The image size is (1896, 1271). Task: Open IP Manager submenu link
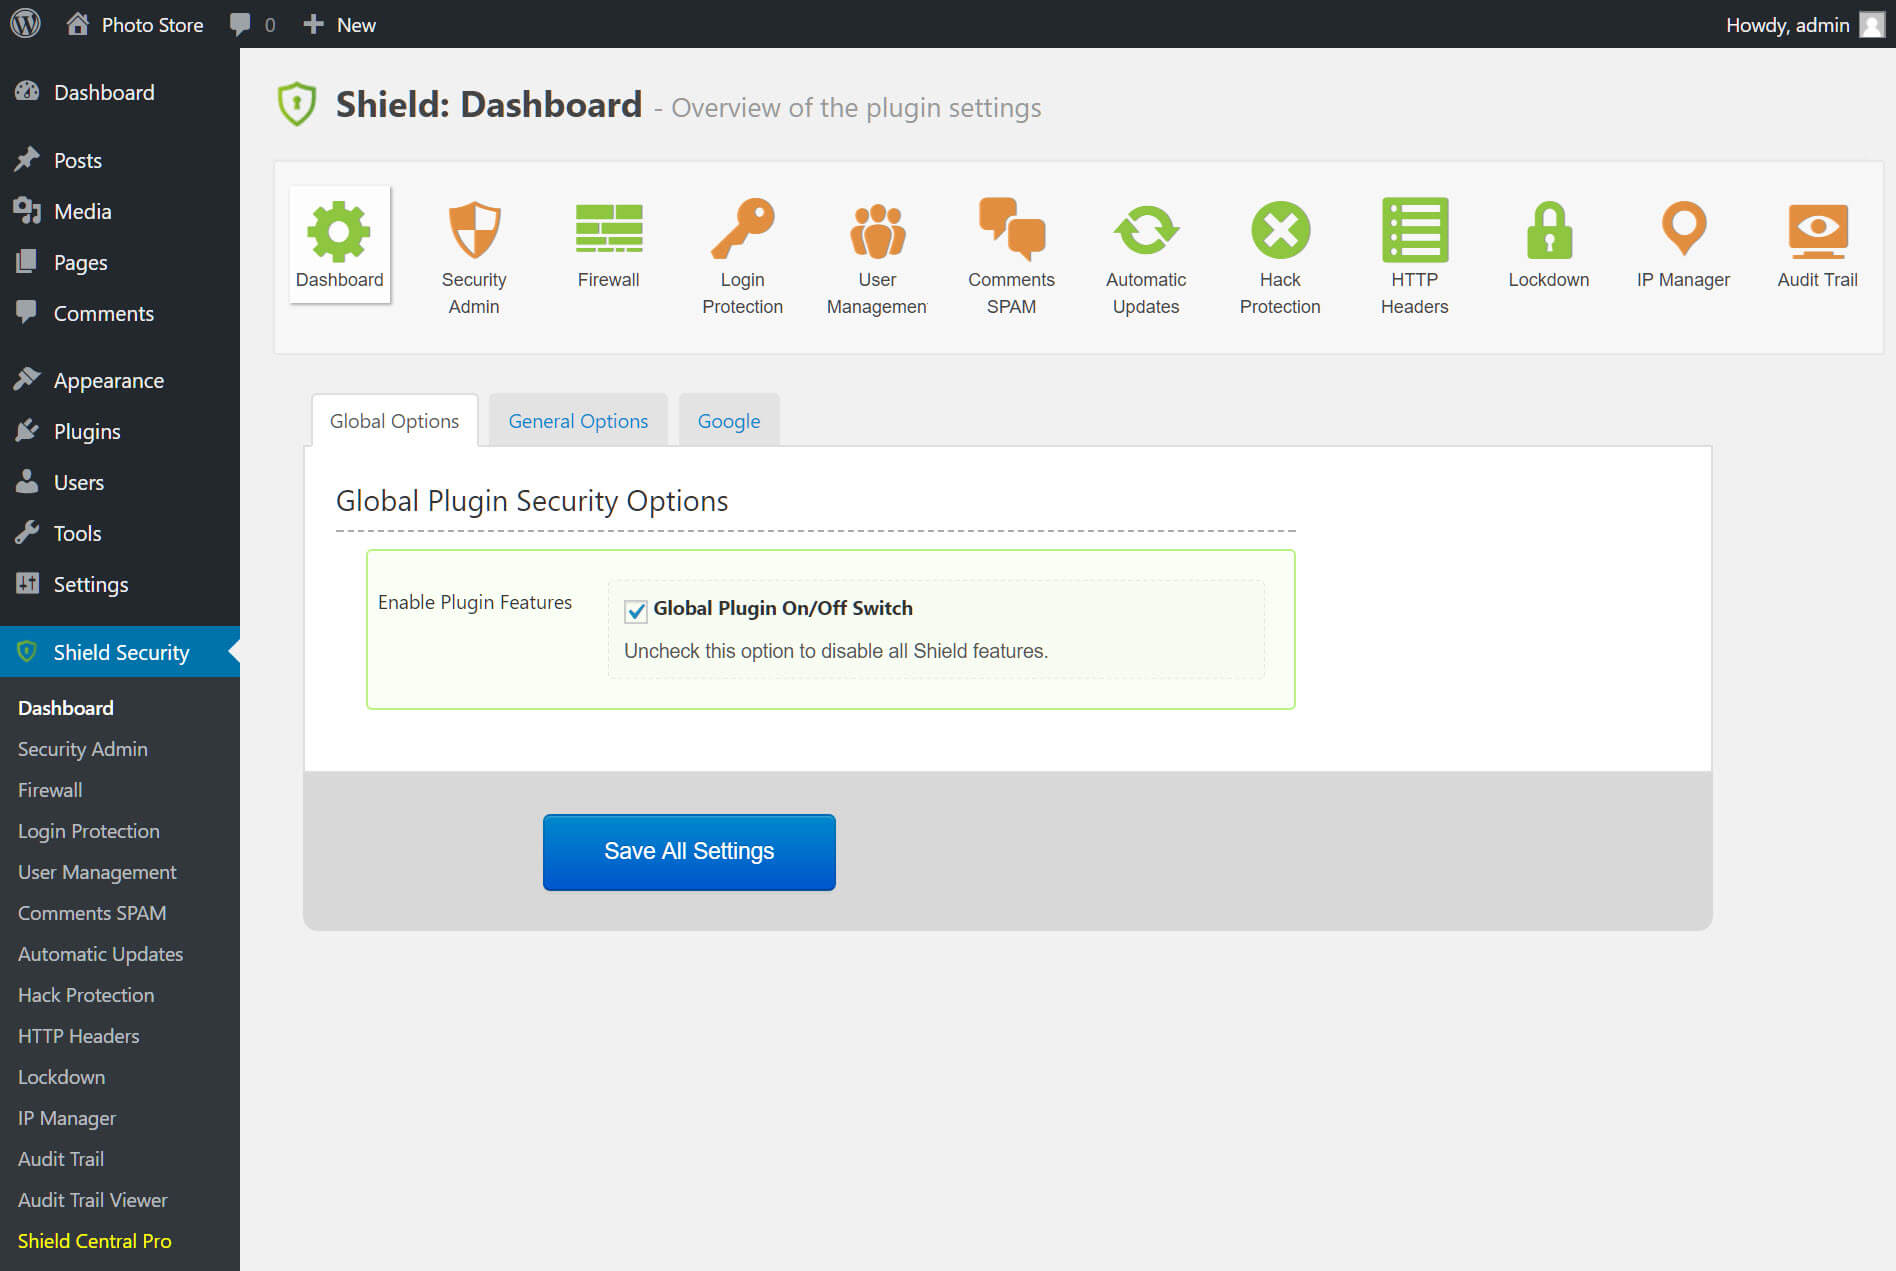[67, 1118]
